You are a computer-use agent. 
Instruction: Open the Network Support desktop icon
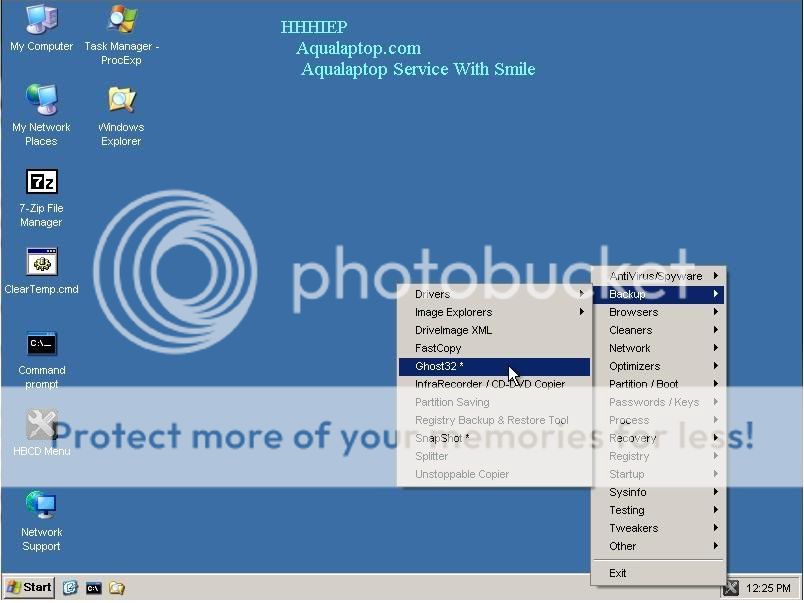tap(41, 507)
